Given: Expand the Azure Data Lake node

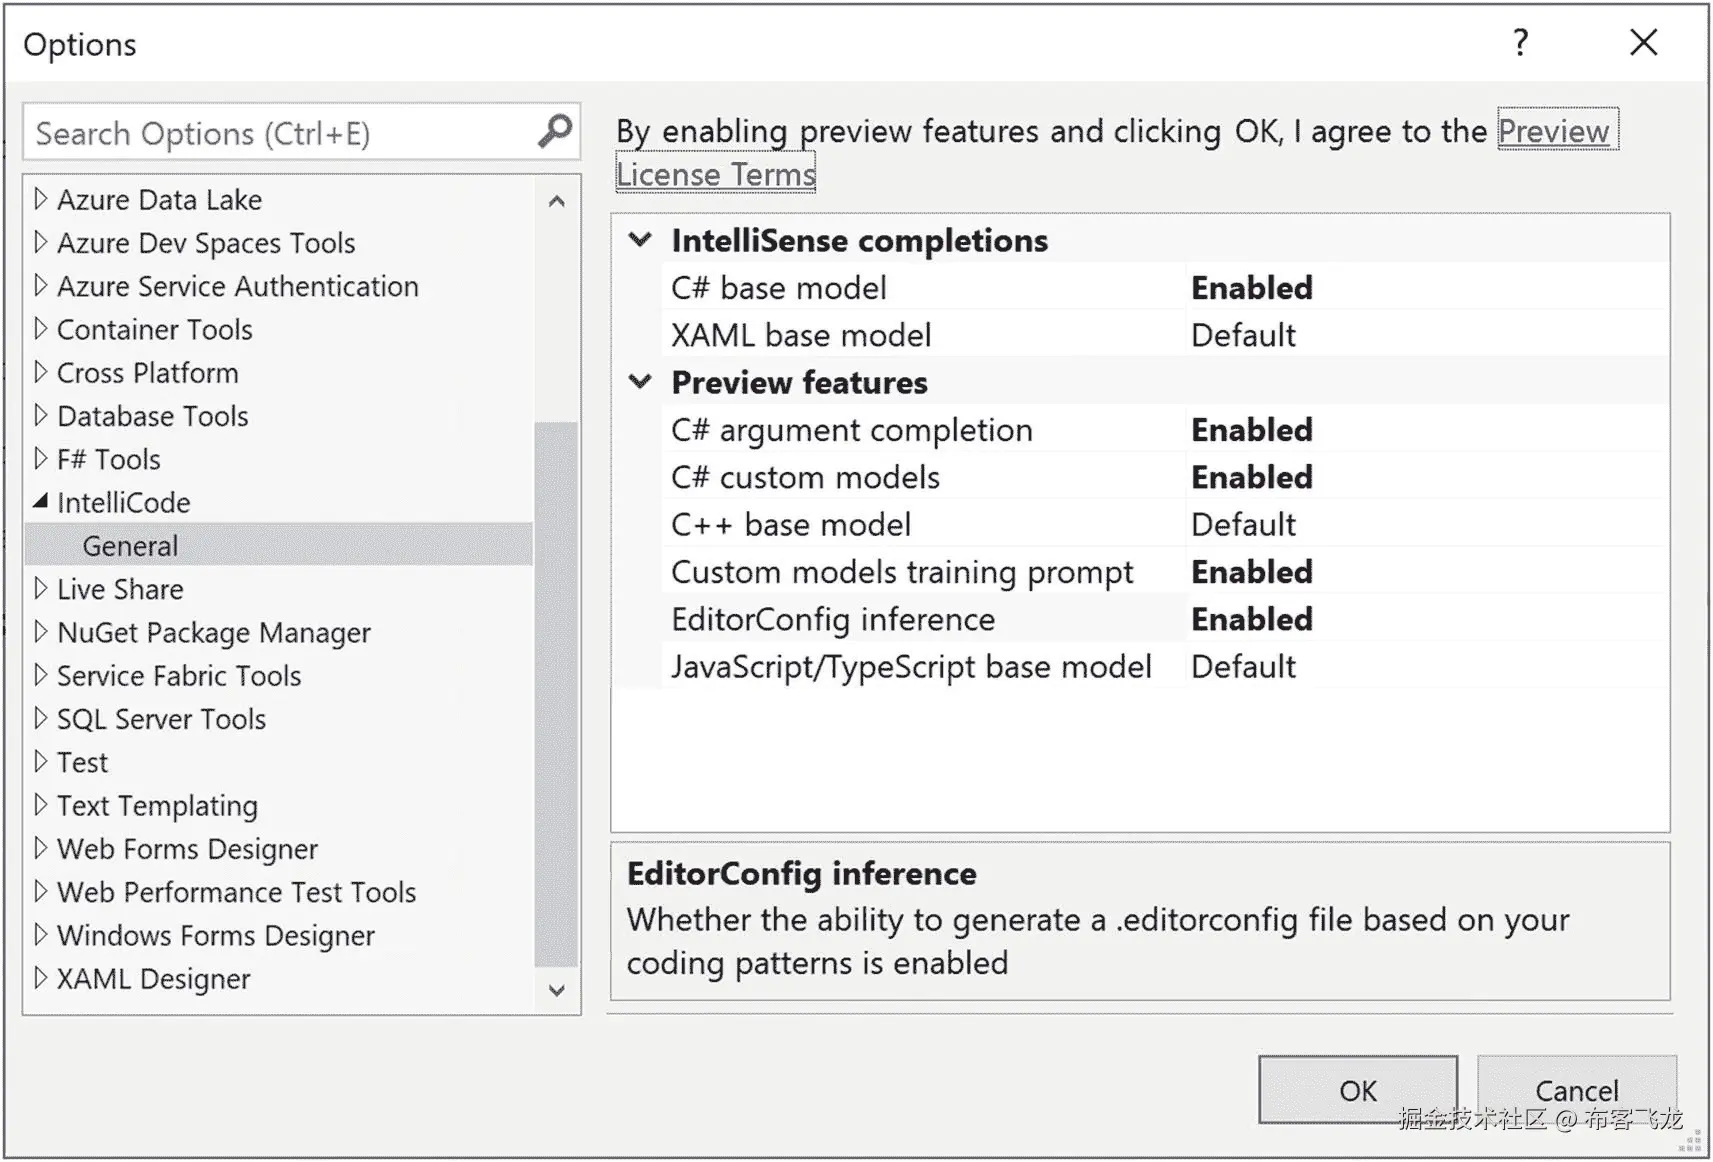Looking at the screenshot, I should click(40, 199).
